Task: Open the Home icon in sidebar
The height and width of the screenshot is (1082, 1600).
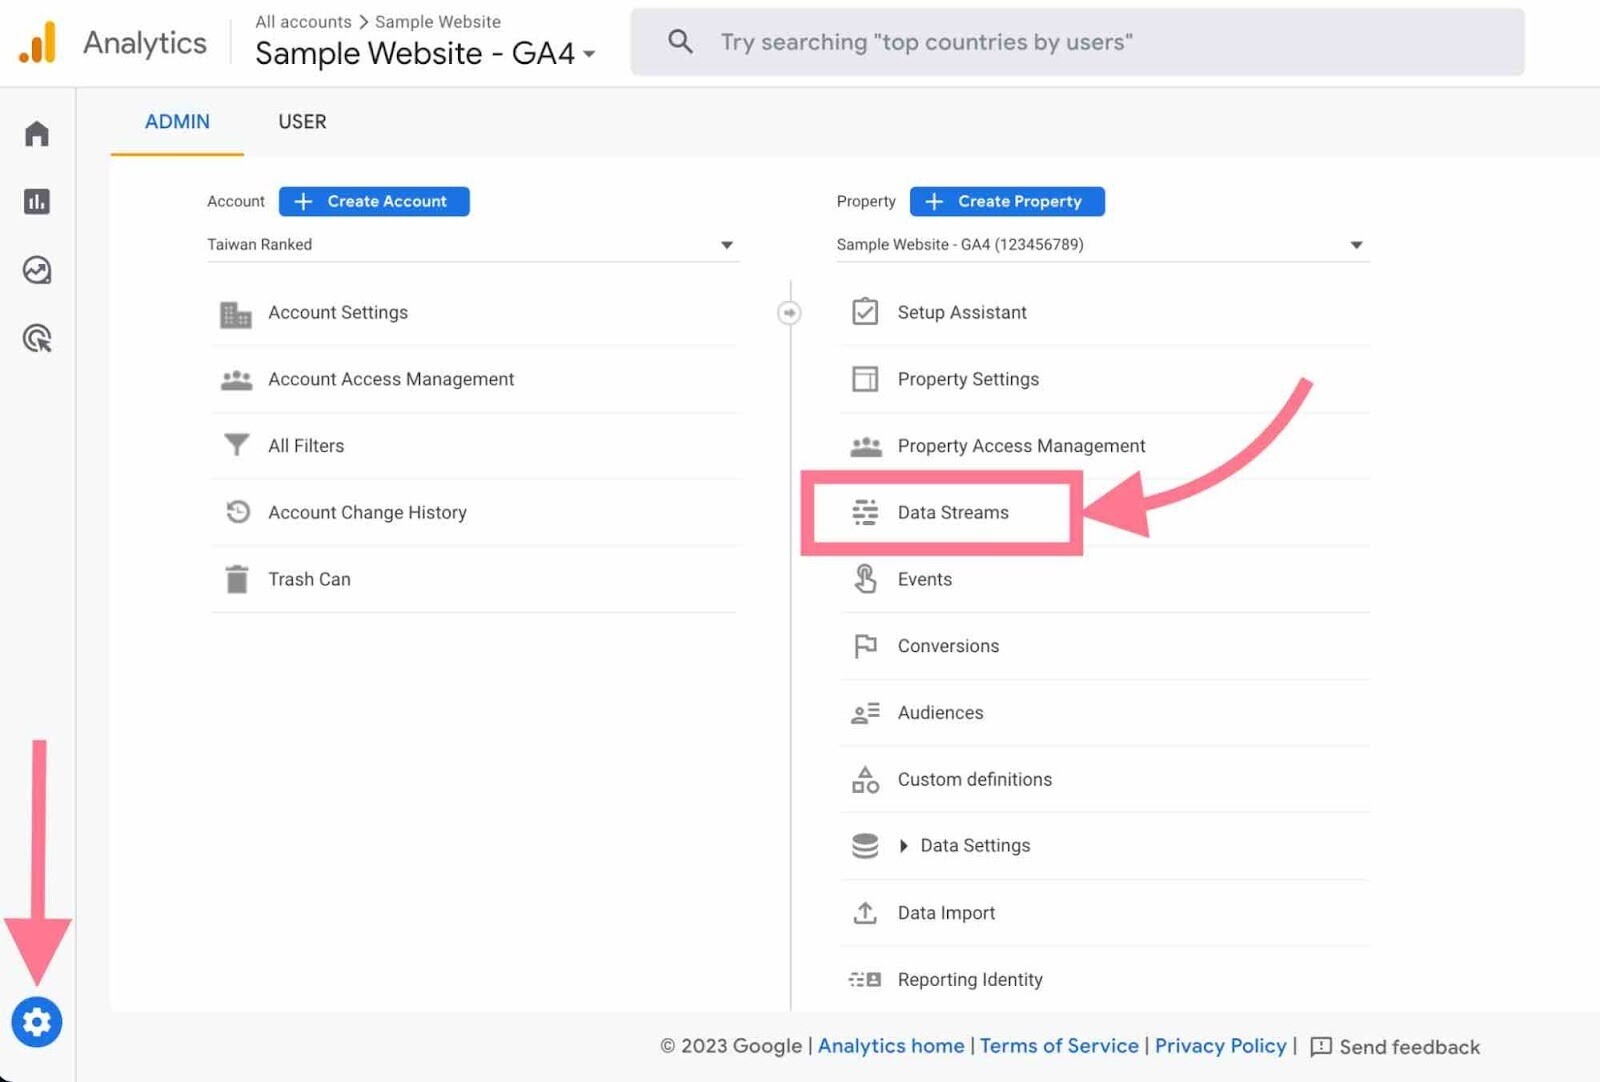Action: [x=37, y=132]
